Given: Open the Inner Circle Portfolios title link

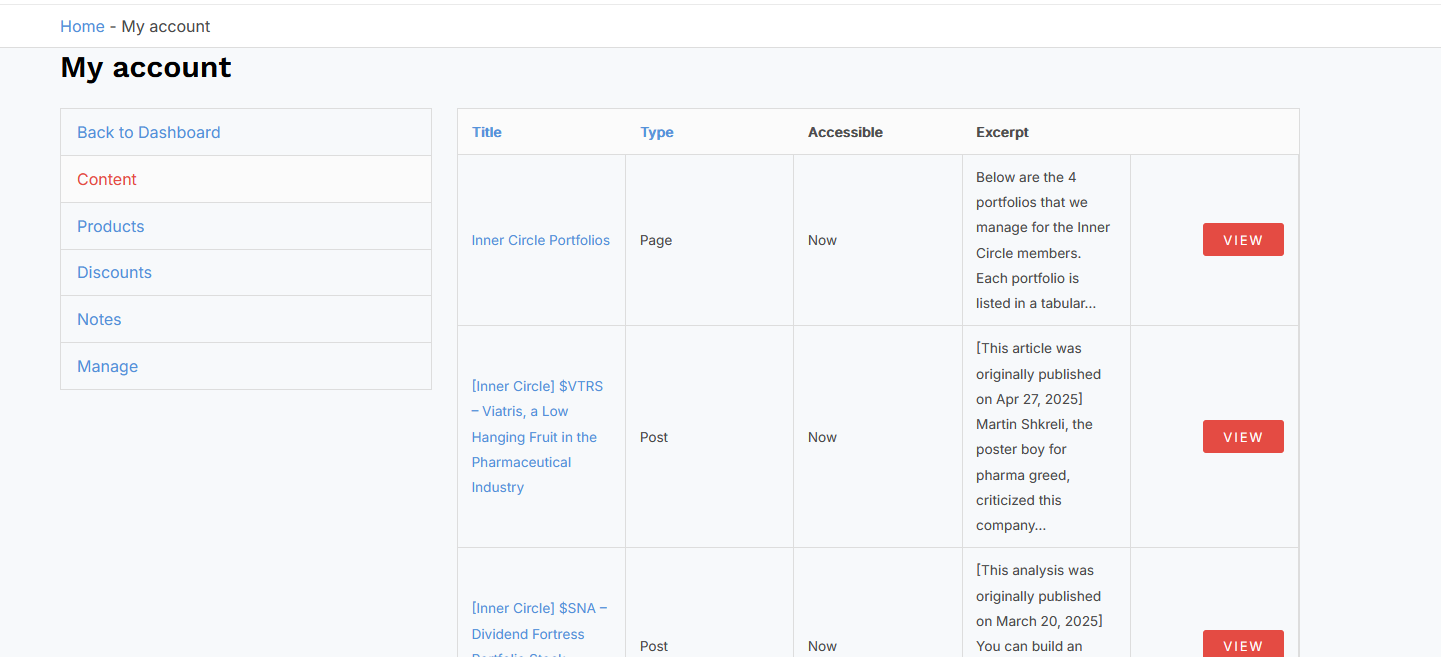Looking at the screenshot, I should (541, 240).
